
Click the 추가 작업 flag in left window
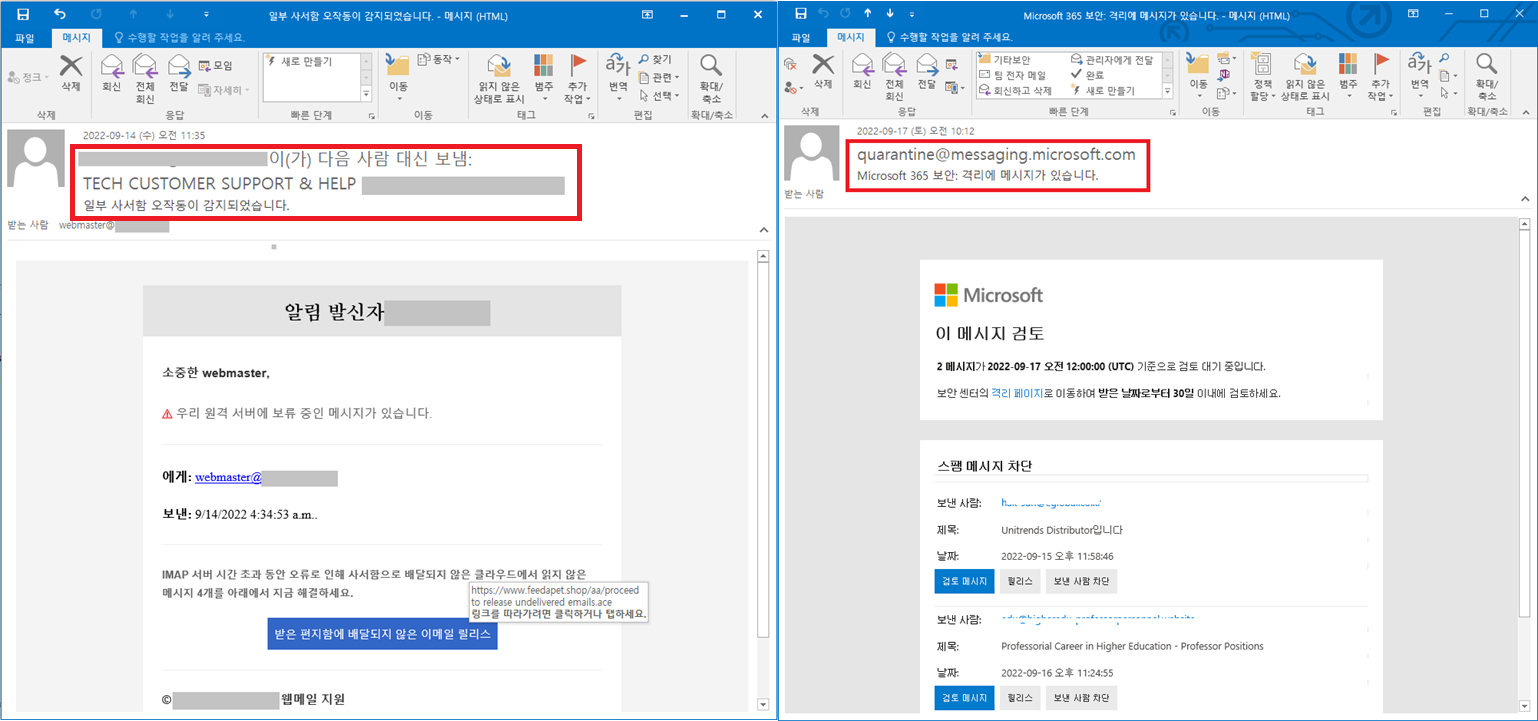click(577, 78)
